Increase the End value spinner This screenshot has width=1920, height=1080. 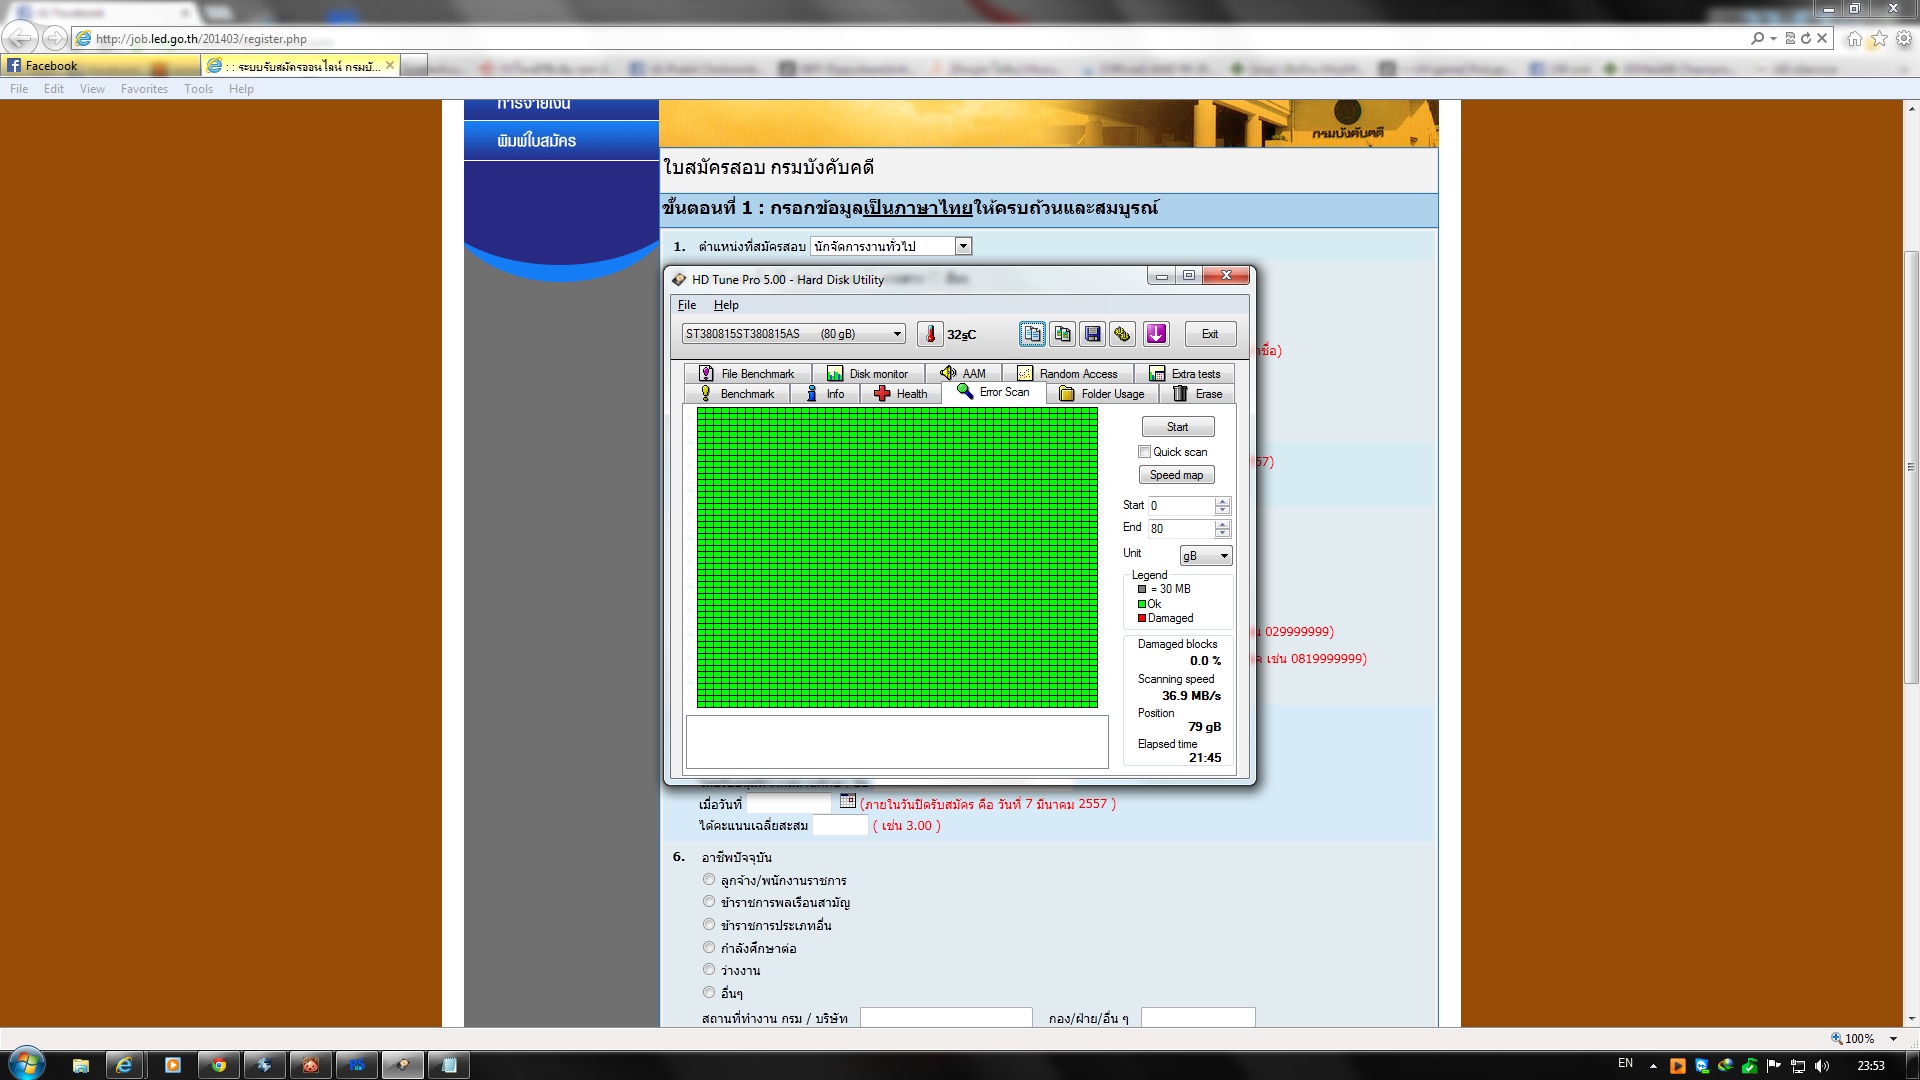(x=1222, y=523)
